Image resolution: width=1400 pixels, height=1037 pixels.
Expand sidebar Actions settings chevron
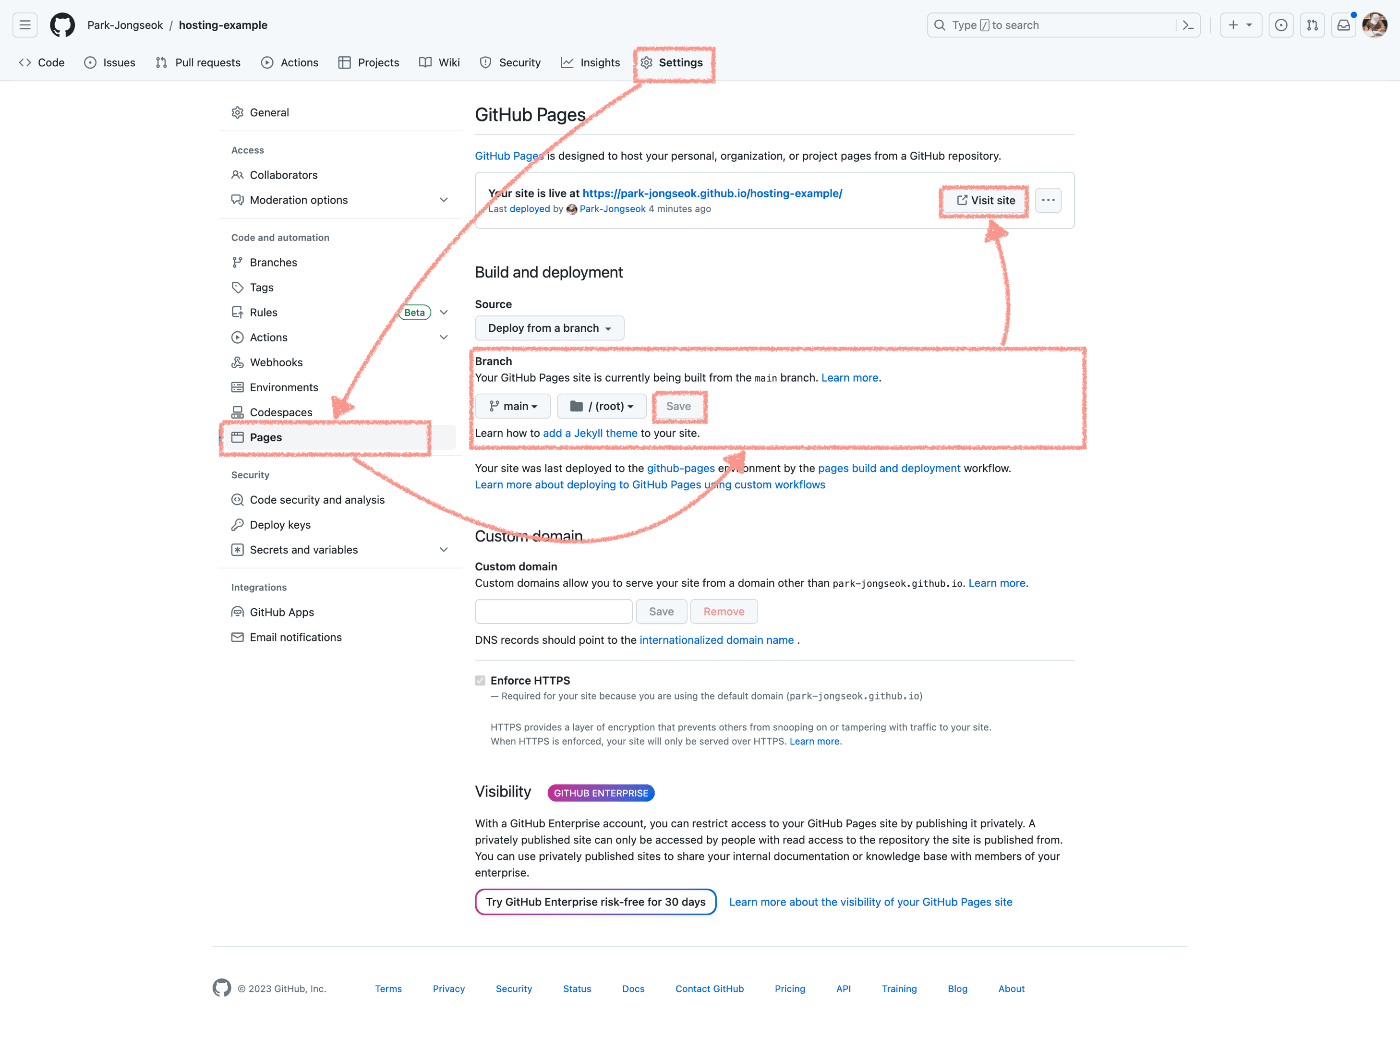(444, 338)
